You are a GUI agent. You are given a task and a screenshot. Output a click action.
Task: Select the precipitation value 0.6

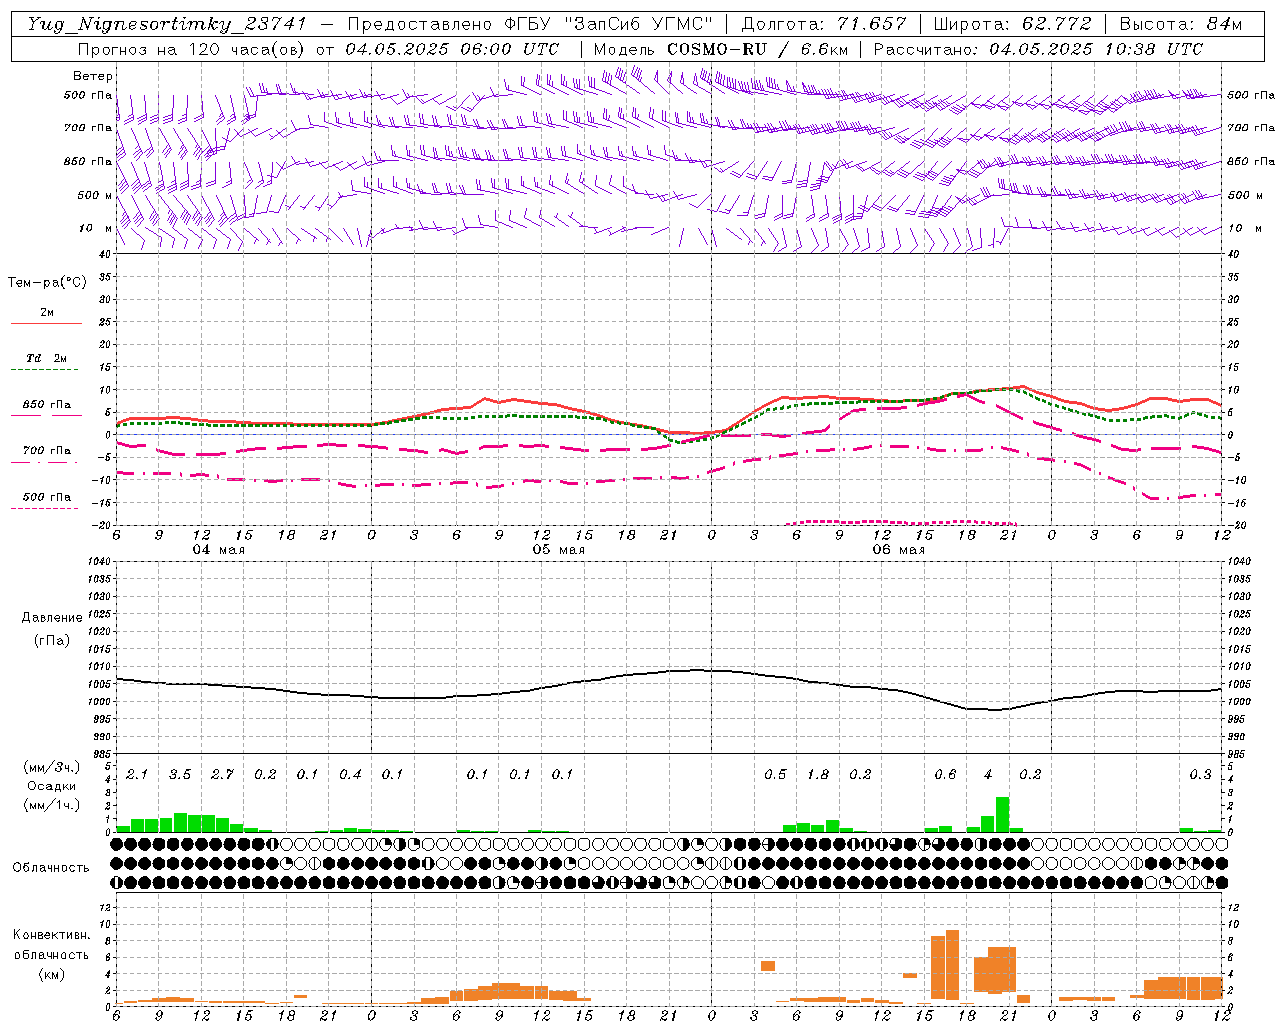945,775
